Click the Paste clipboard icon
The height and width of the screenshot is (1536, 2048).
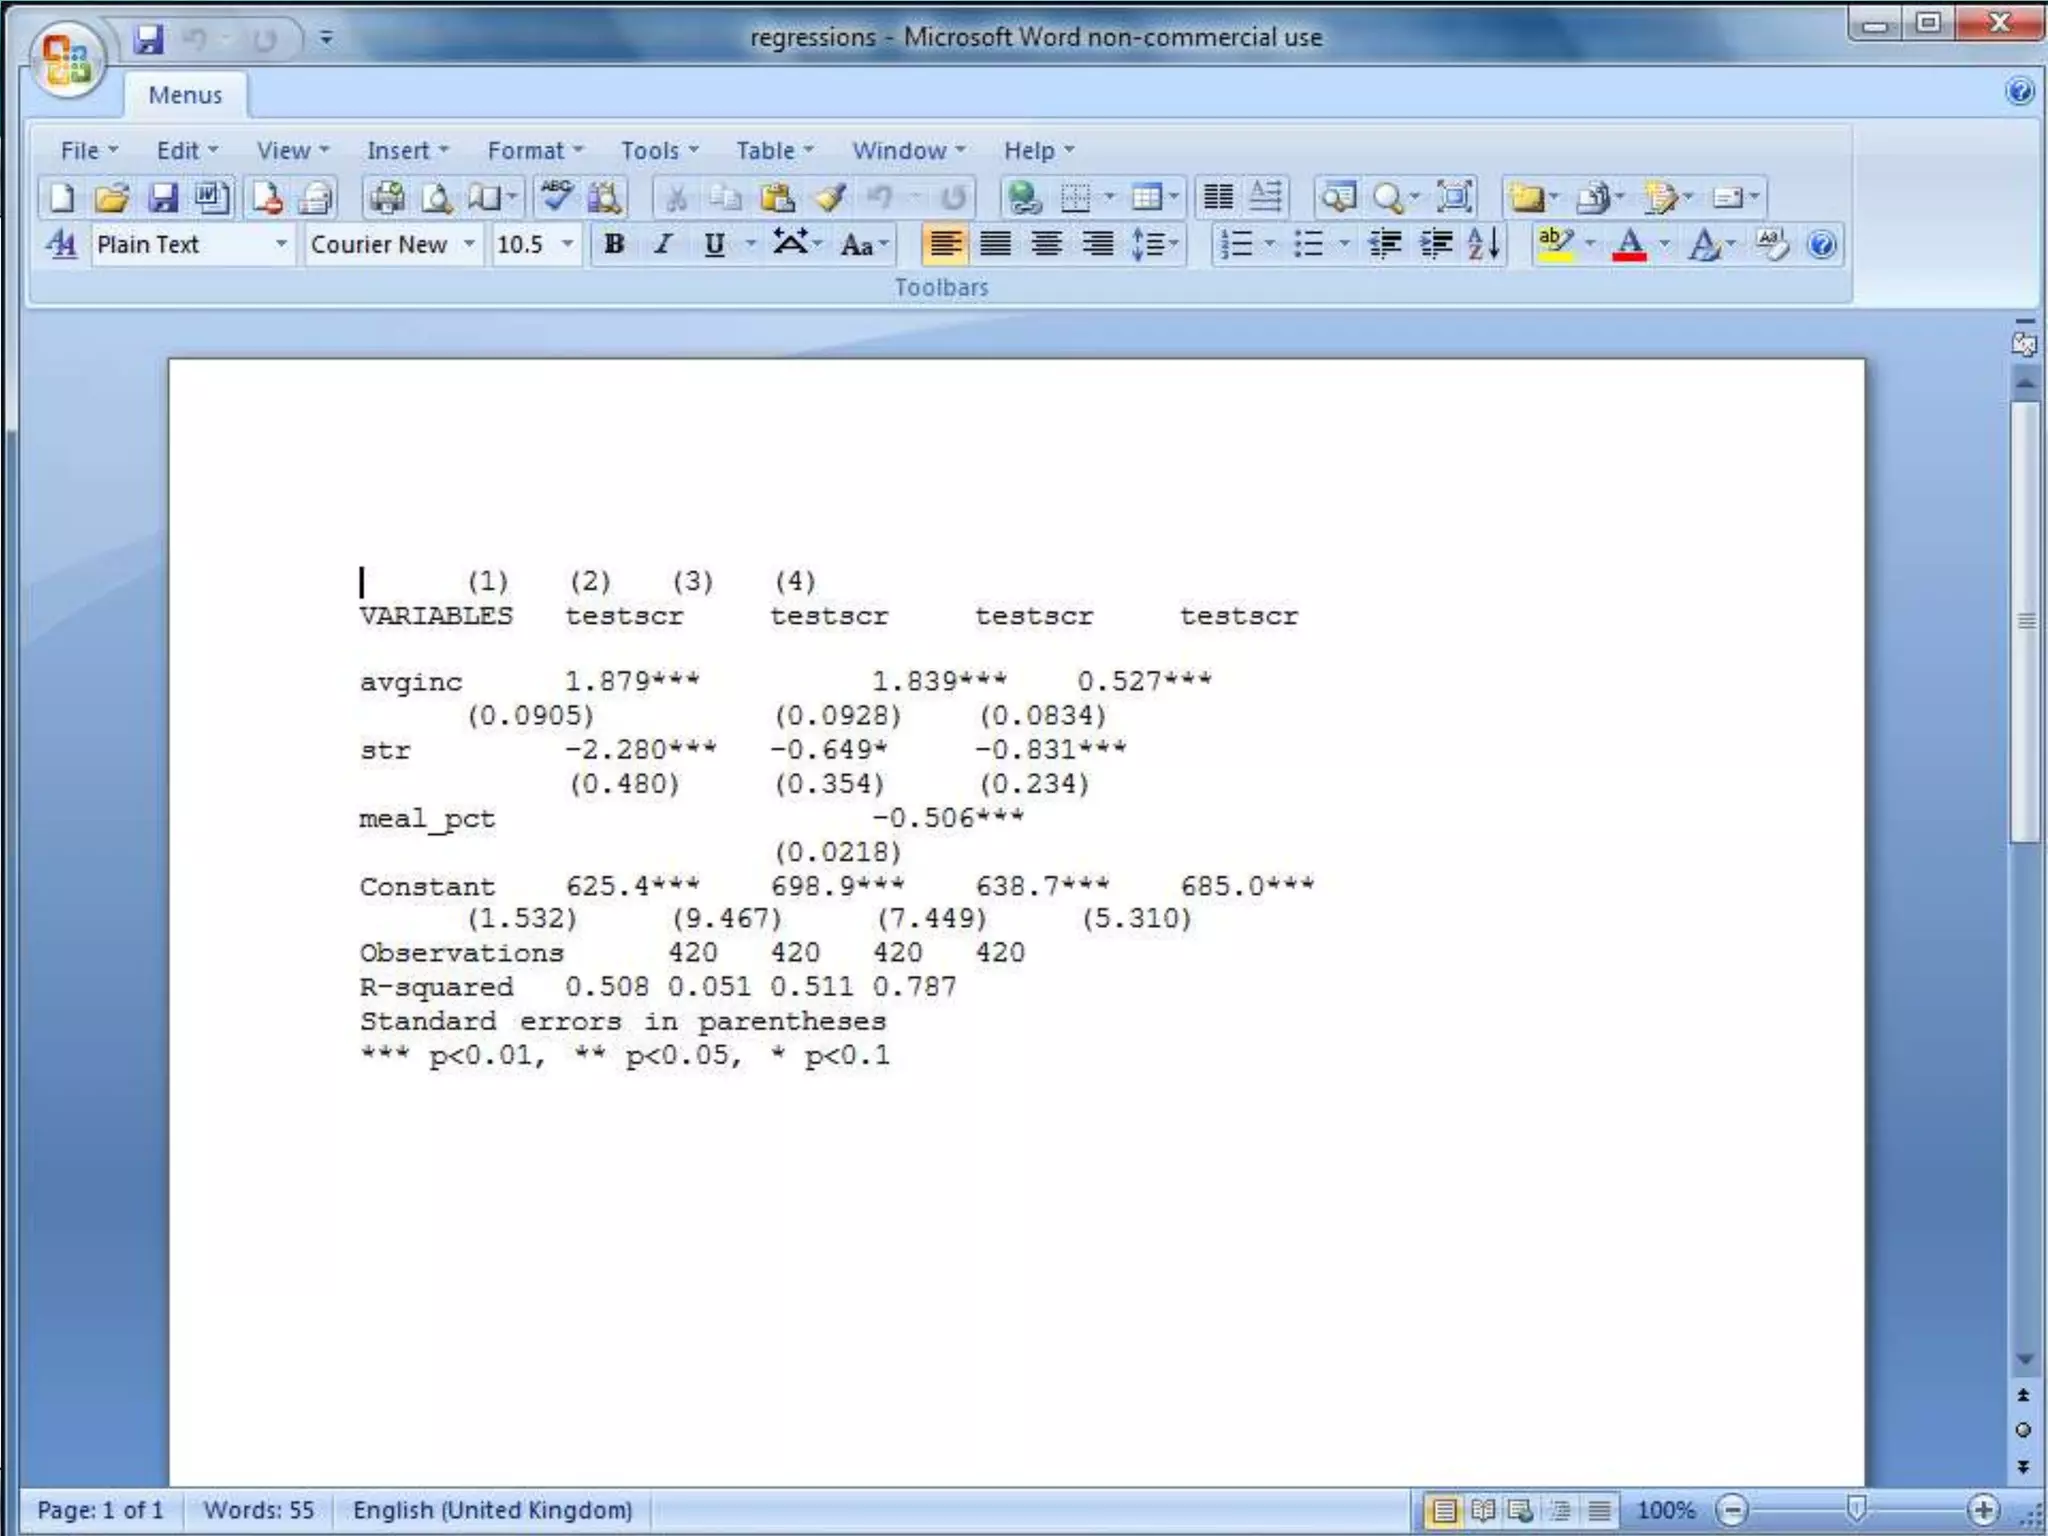(x=776, y=197)
